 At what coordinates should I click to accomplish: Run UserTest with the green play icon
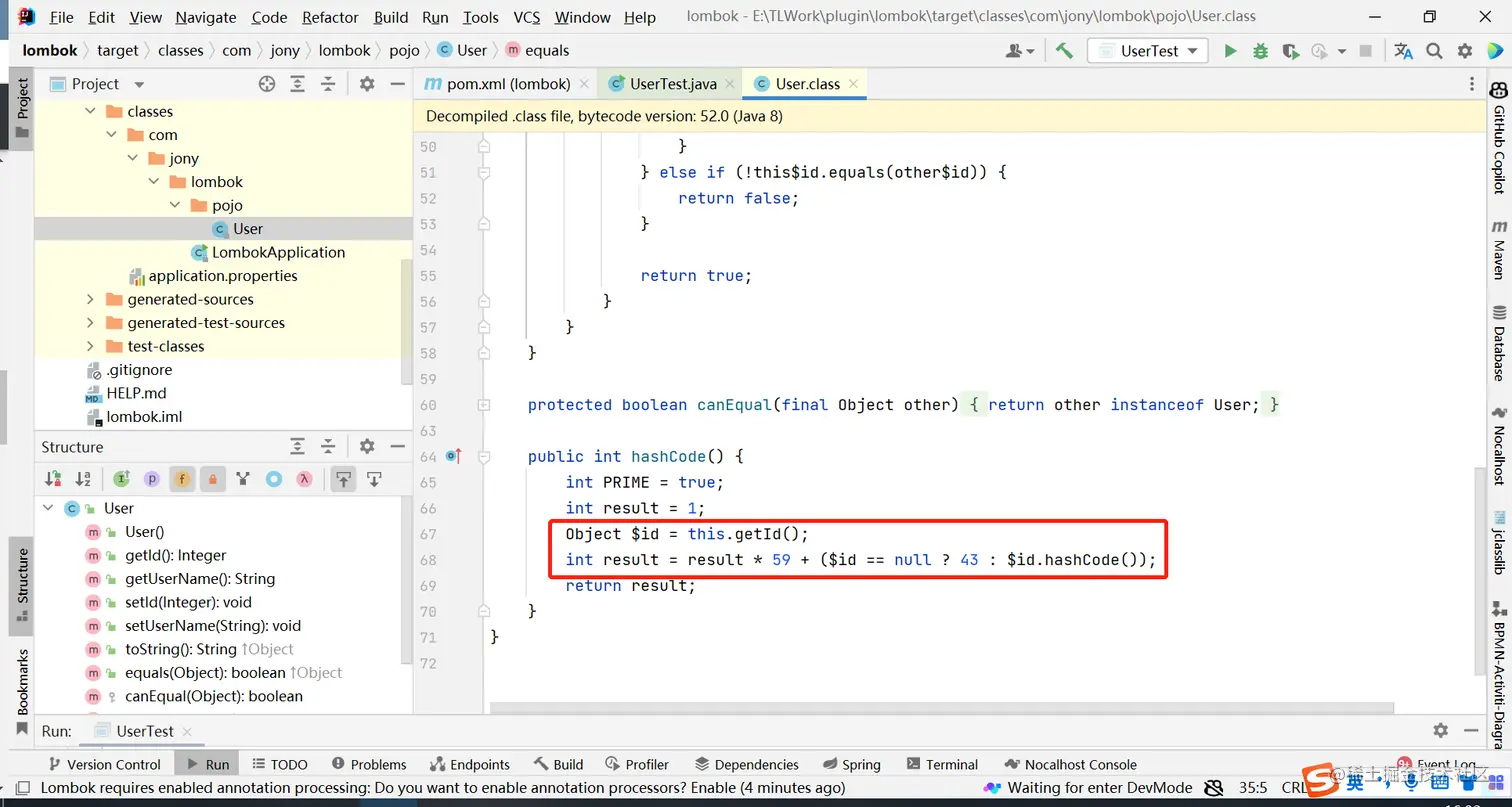tap(1230, 51)
